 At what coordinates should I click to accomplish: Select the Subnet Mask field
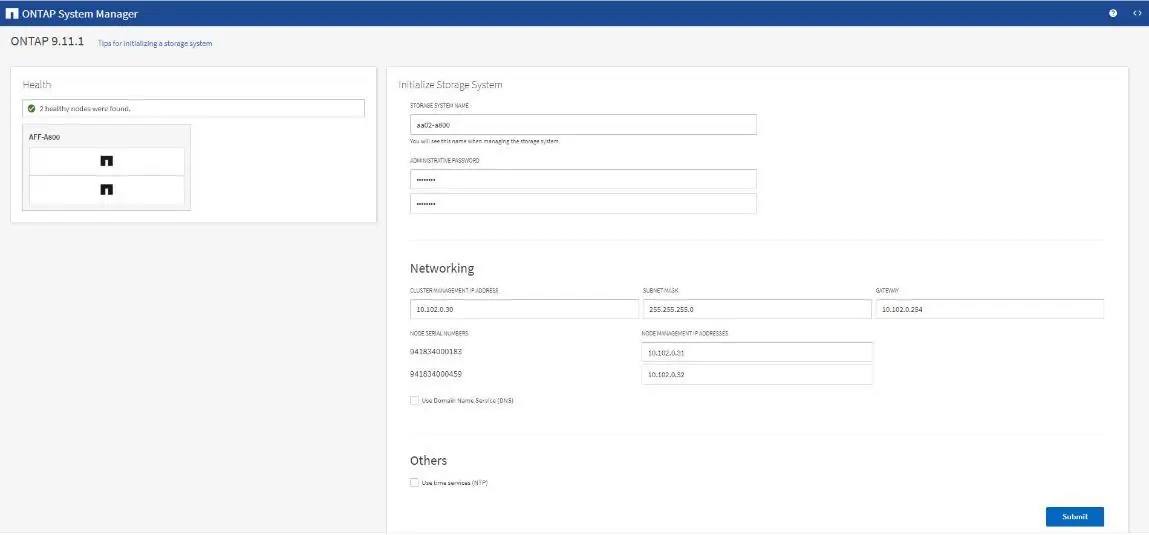pyautogui.click(x=758, y=309)
